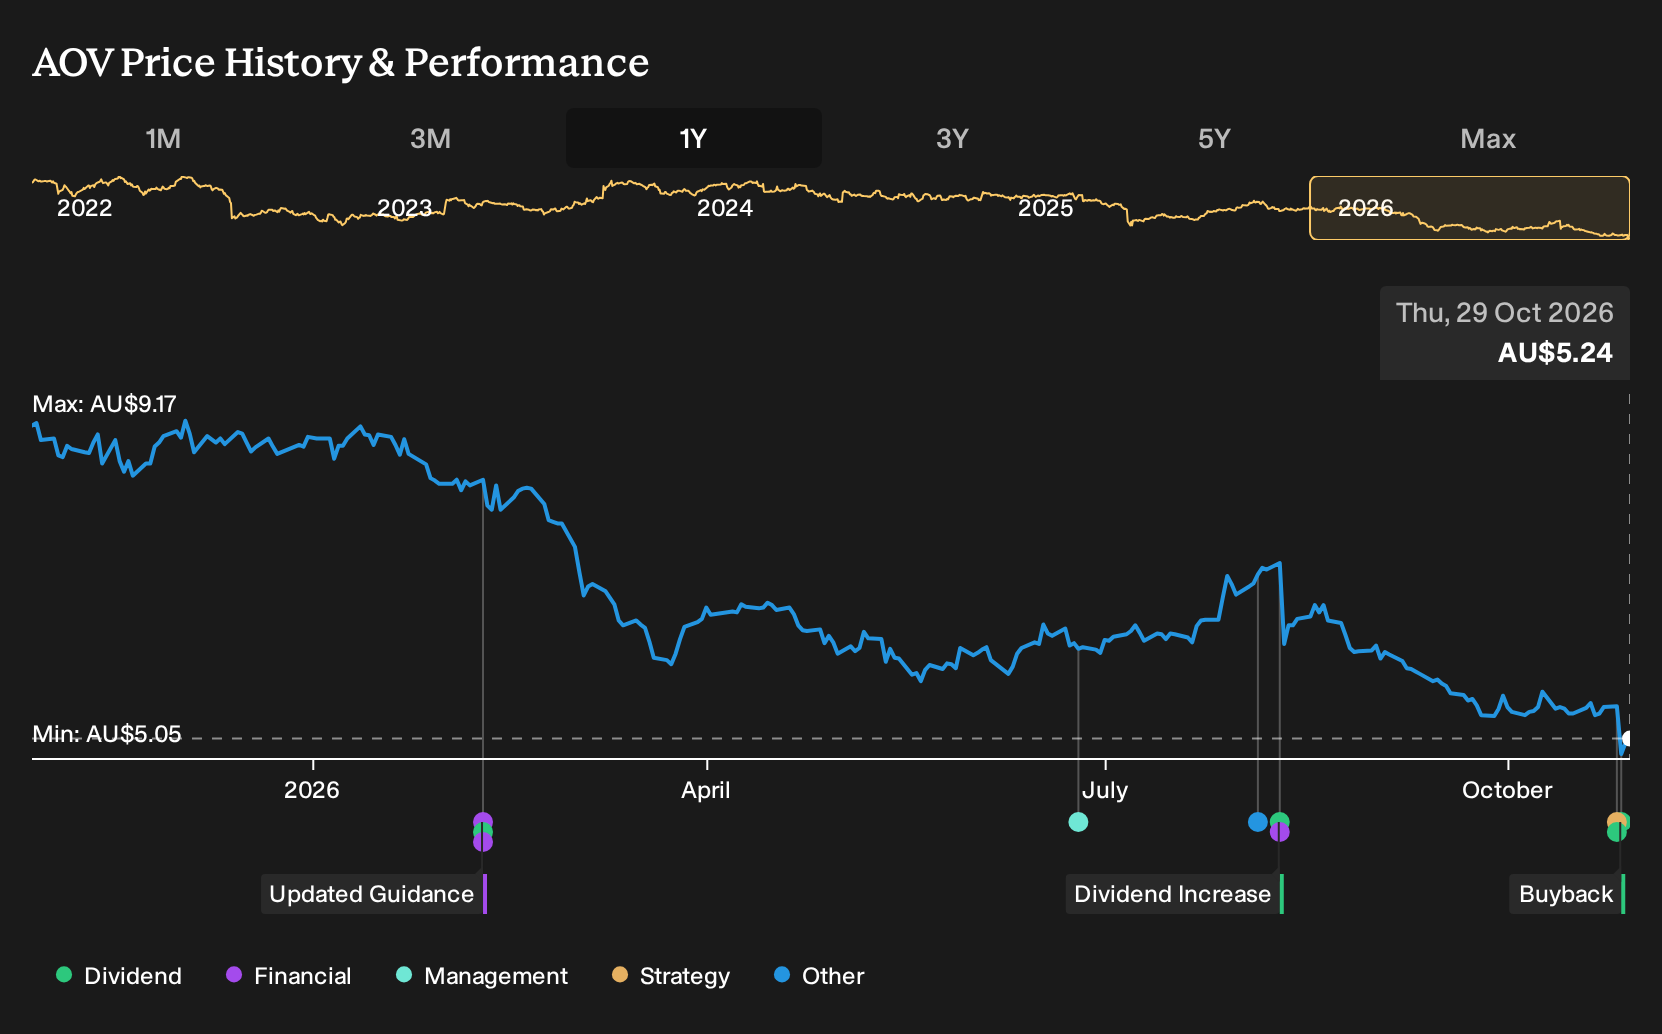Click the July axis label
Screen dimensions: 1662x1034
tap(1105, 790)
